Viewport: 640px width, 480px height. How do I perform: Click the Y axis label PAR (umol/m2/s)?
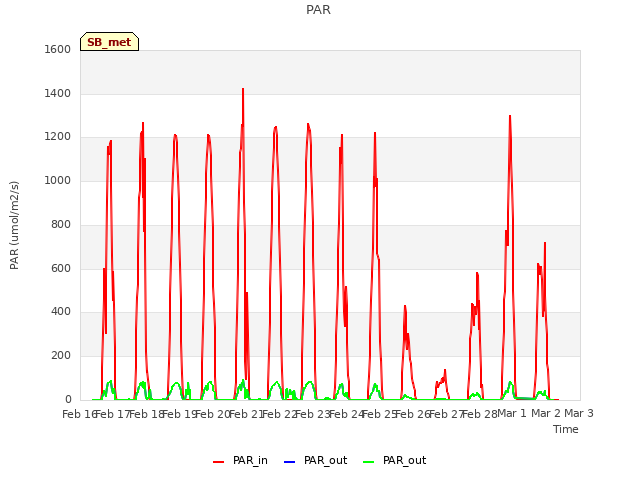14,225
